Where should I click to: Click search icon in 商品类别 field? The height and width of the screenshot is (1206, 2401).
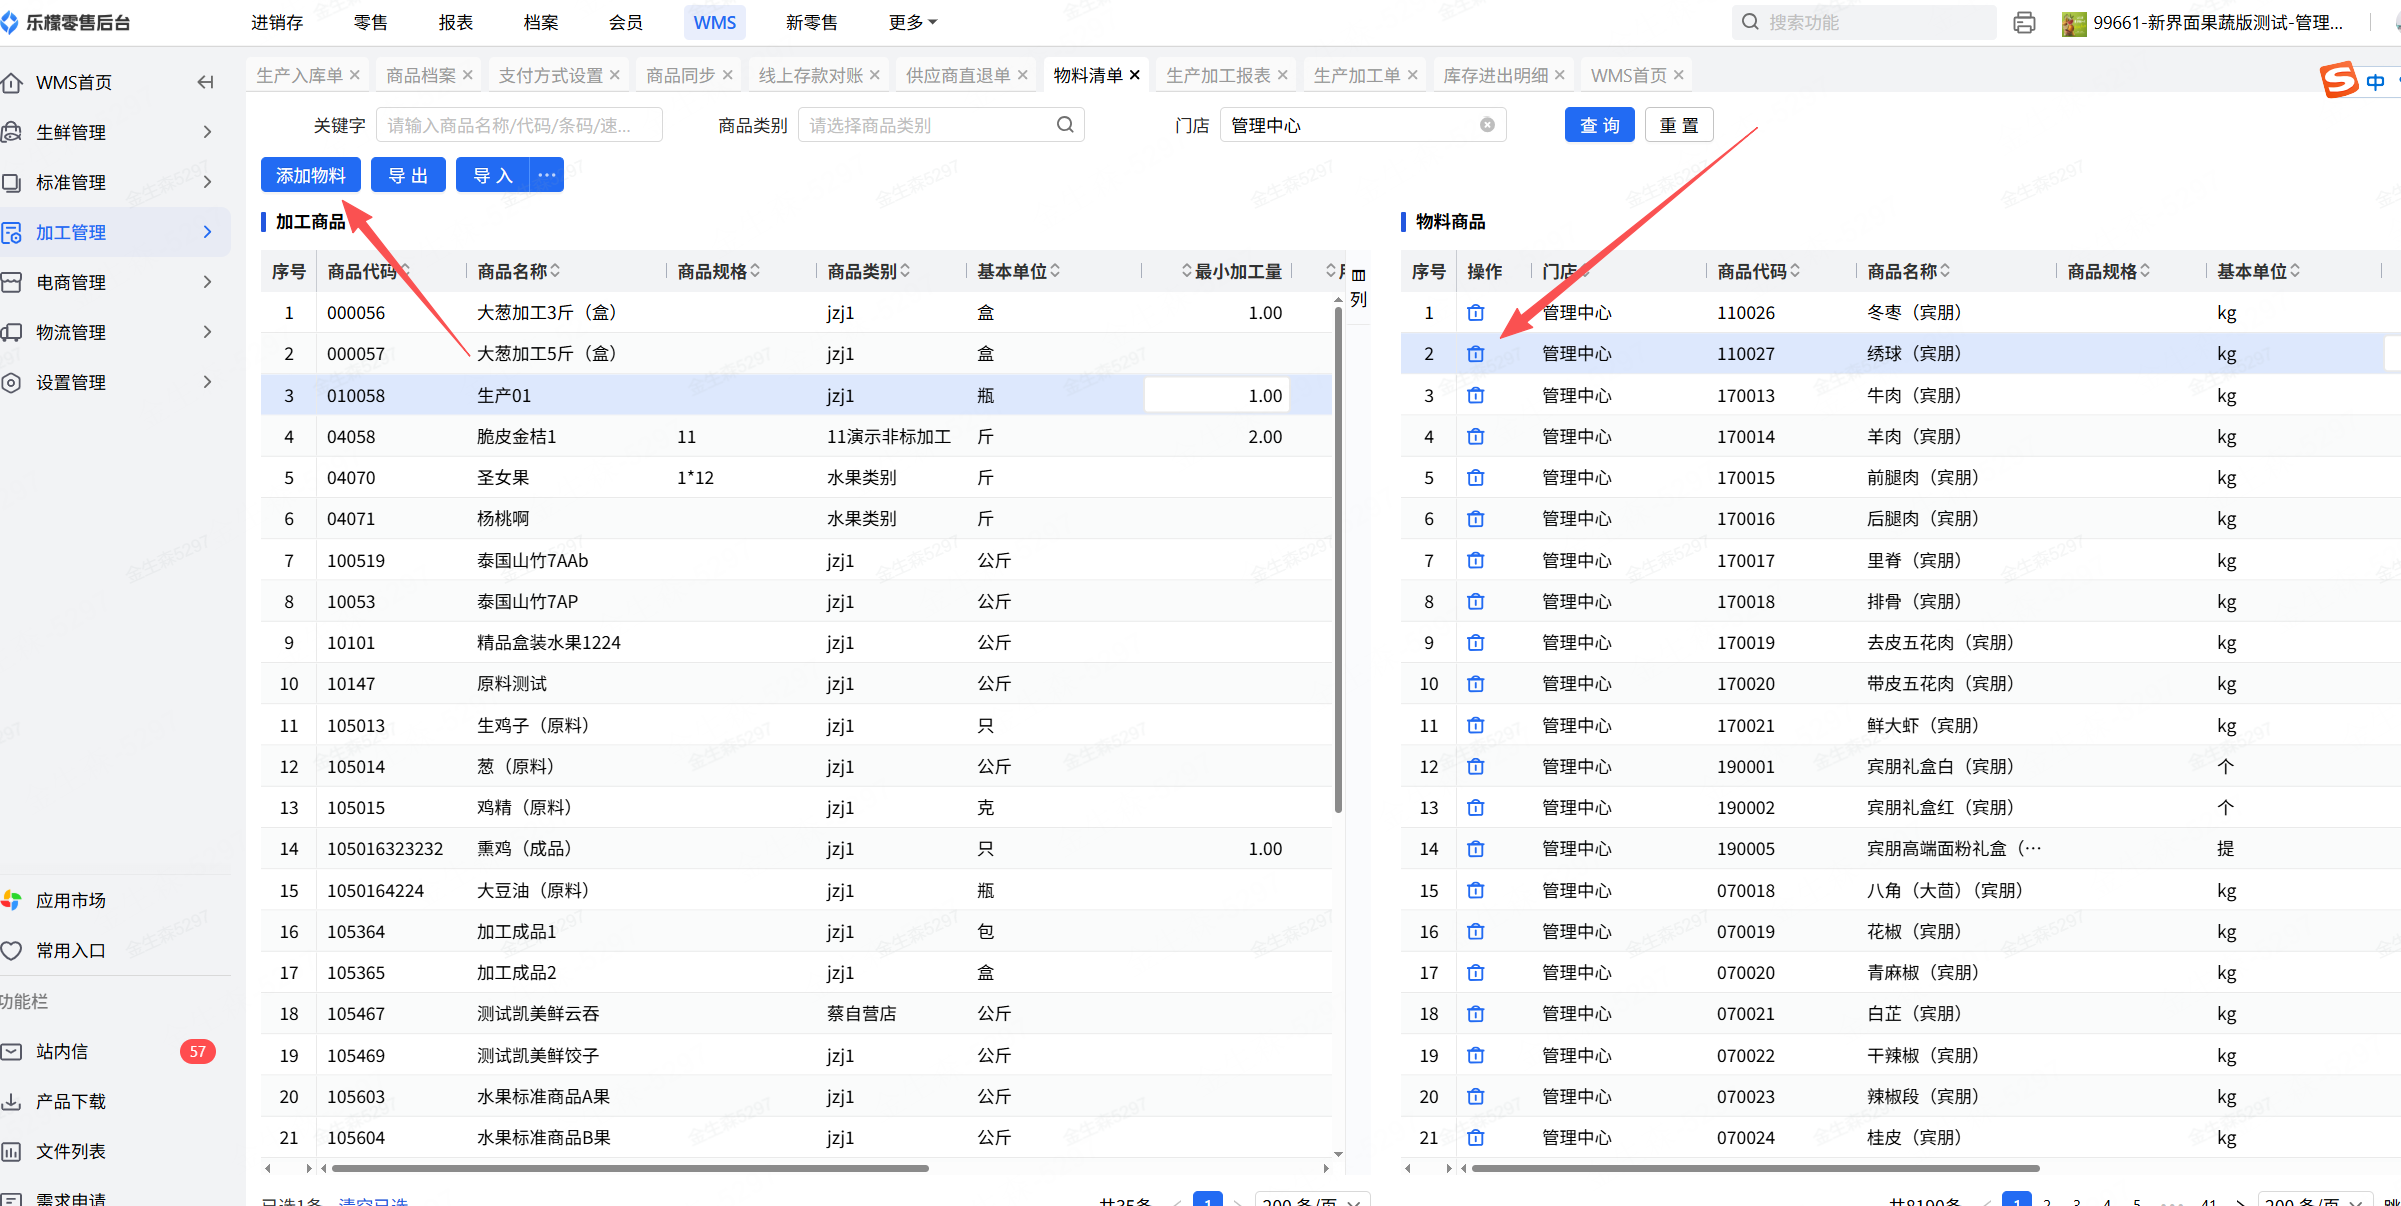point(1065,125)
